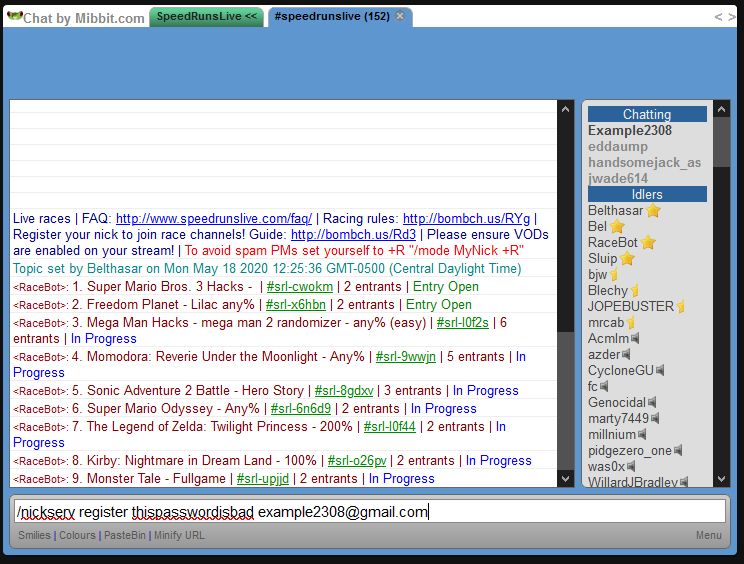Click the chat scrollbar down arrow
The width and height of the screenshot is (744, 564).
(565, 479)
